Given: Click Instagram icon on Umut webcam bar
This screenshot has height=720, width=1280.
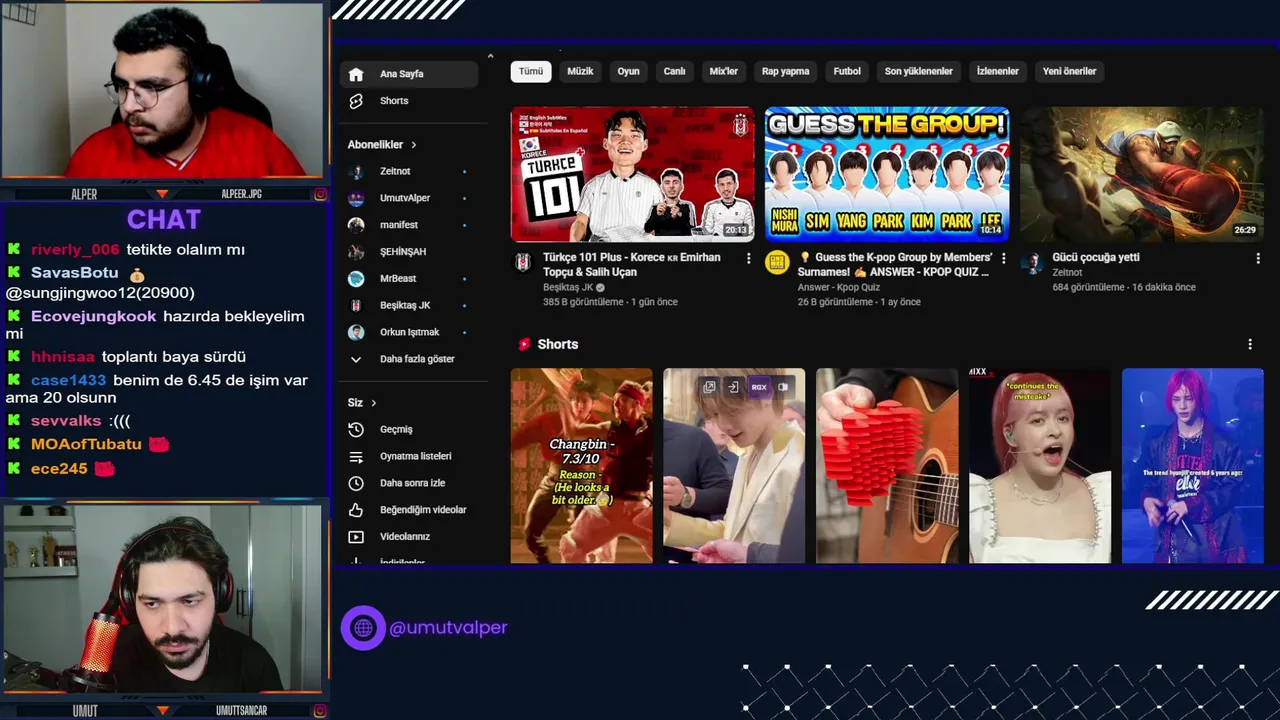Looking at the screenshot, I should (x=320, y=710).
